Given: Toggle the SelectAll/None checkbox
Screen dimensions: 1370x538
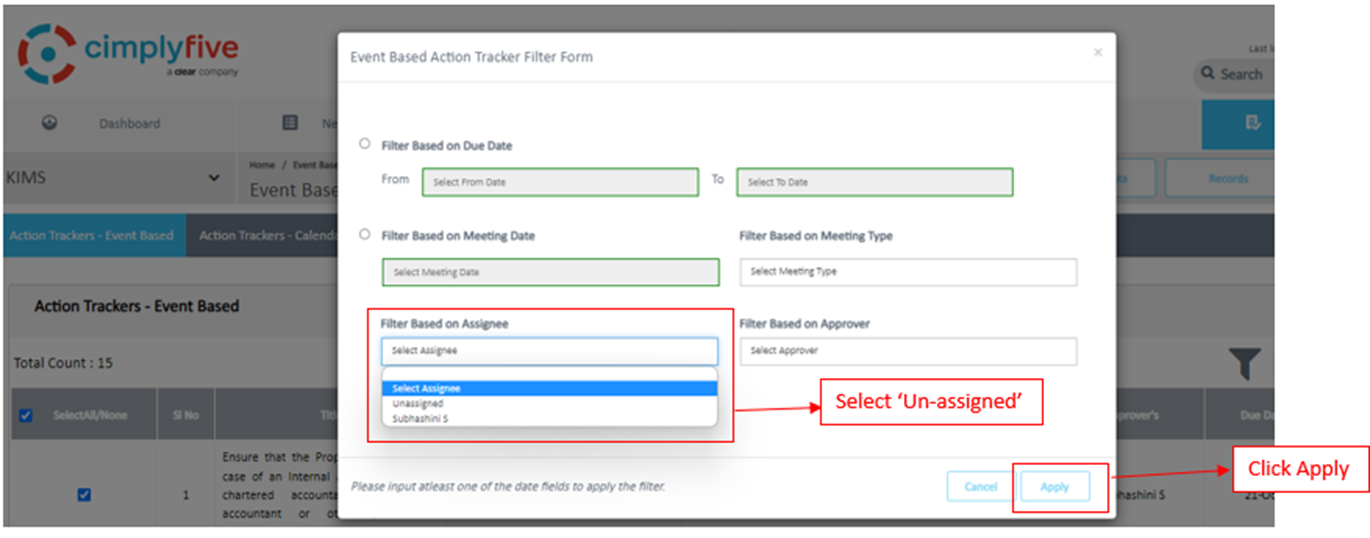Looking at the screenshot, I should (x=25, y=416).
